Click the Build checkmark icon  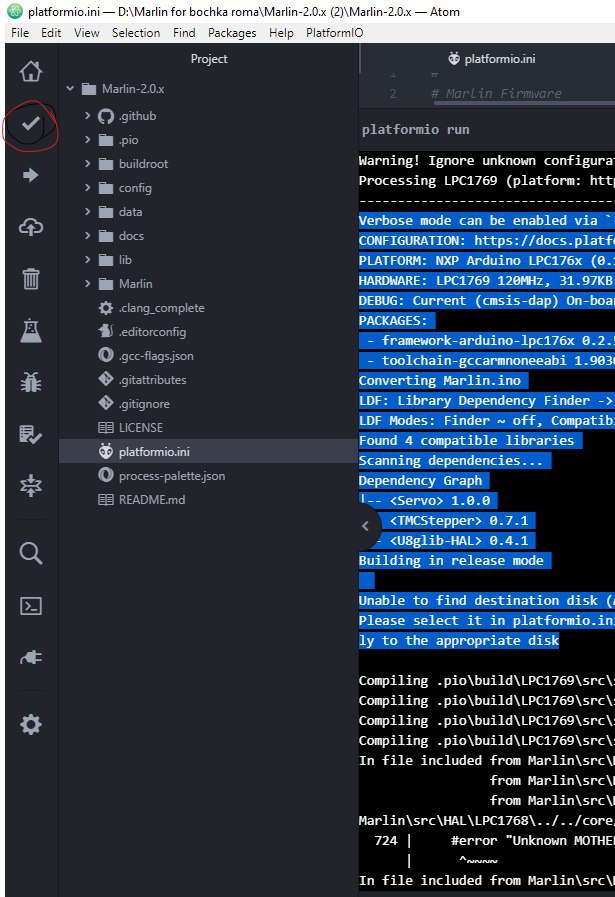31,124
